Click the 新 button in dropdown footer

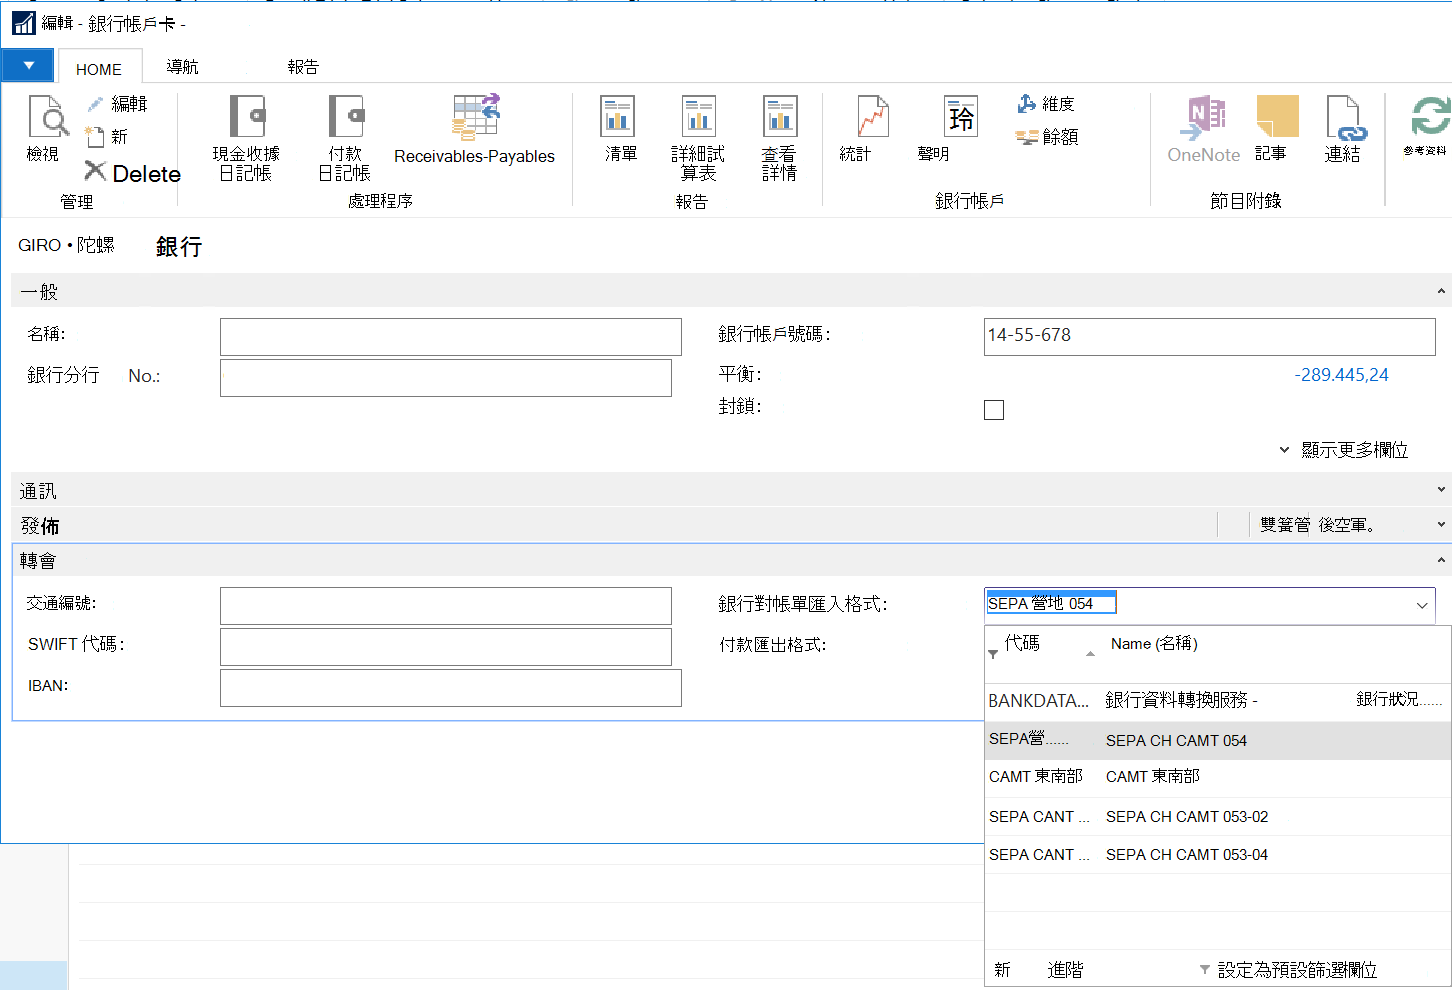pyautogui.click(x=1002, y=970)
